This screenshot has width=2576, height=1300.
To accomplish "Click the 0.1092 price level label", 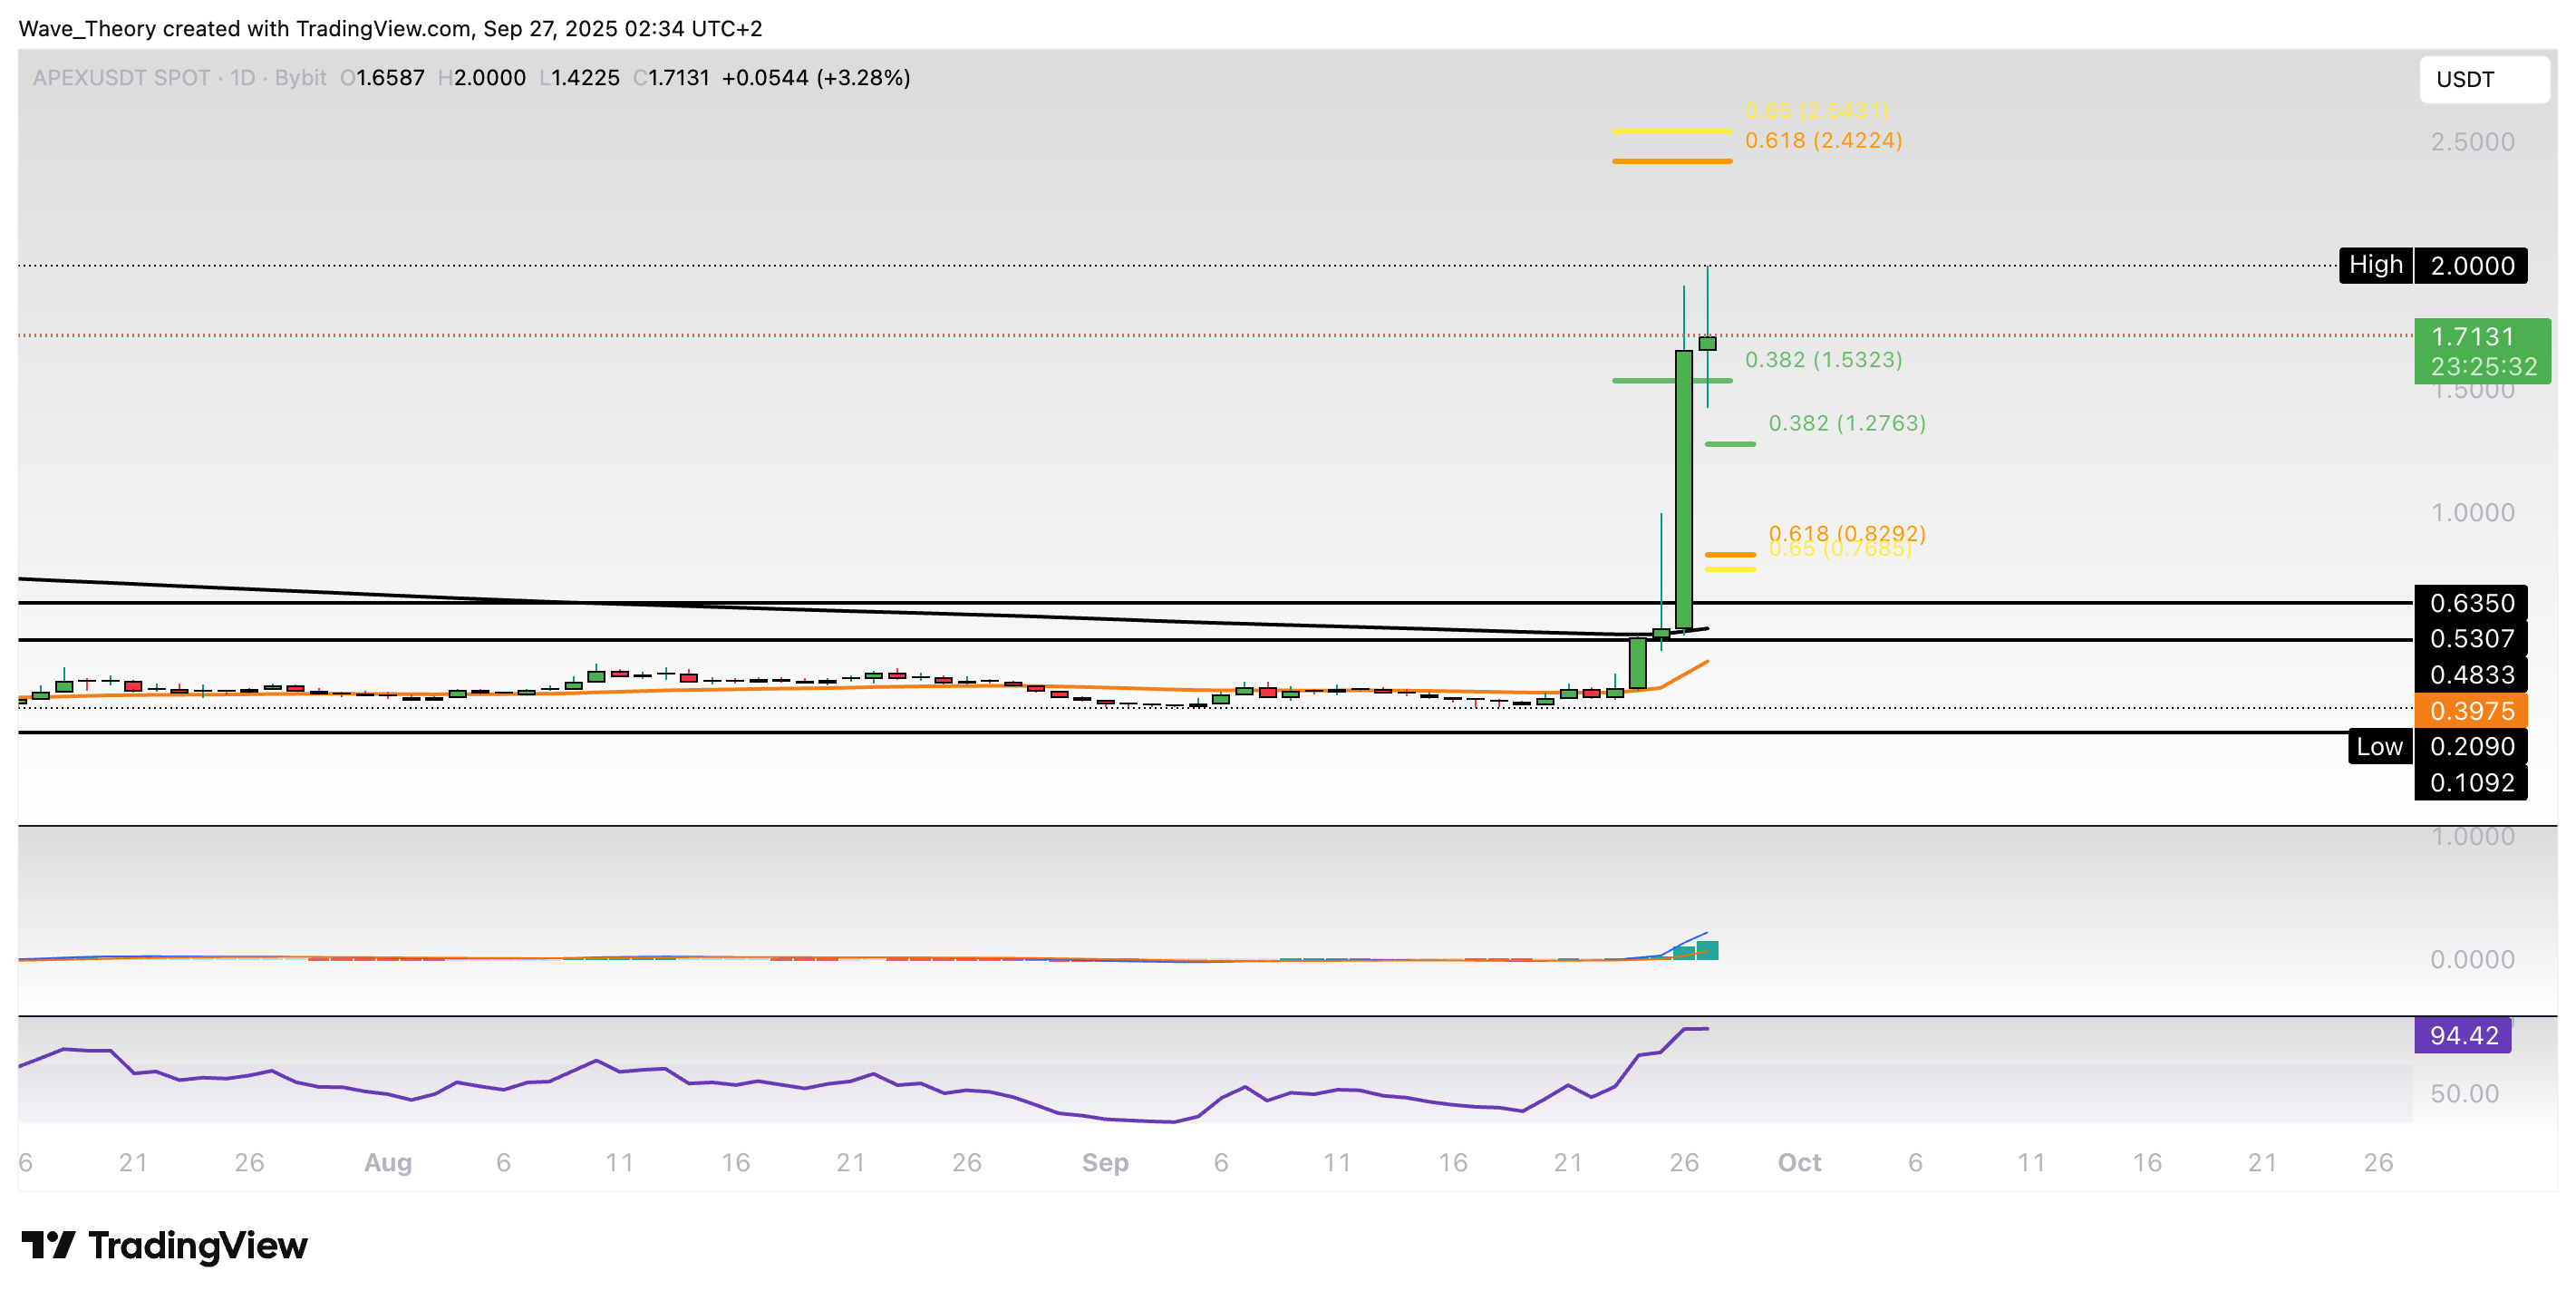I will point(2470,782).
